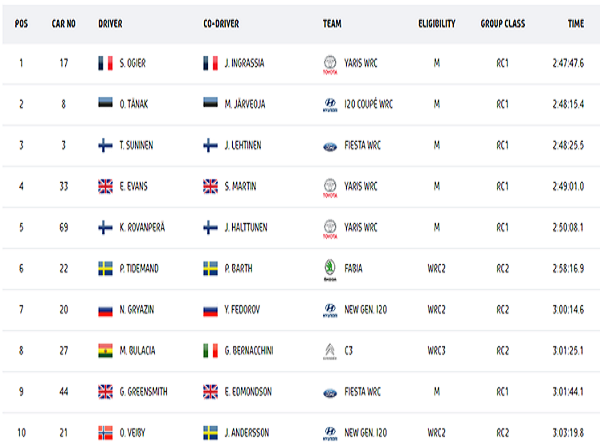Click the Estonian flag beside O. Tänak
Image resolution: width=600 pixels, height=447 pixels.
(105, 102)
